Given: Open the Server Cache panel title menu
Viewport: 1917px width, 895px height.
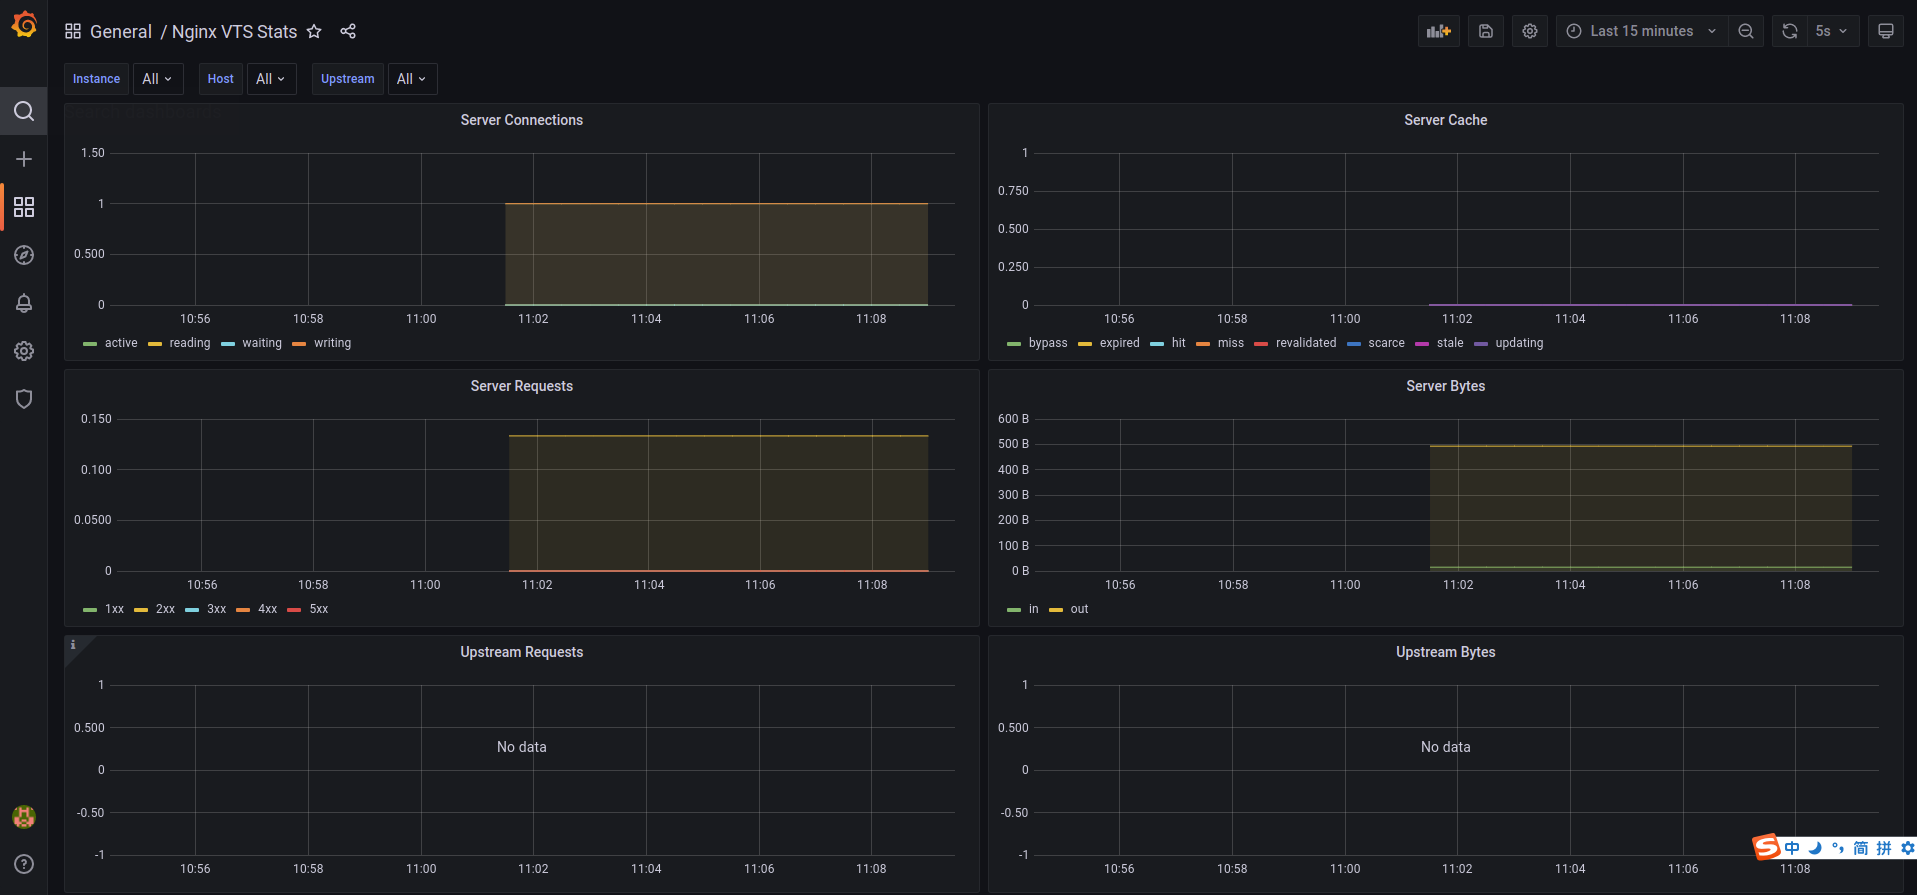Looking at the screenshot, I should tap(1445, 120).
